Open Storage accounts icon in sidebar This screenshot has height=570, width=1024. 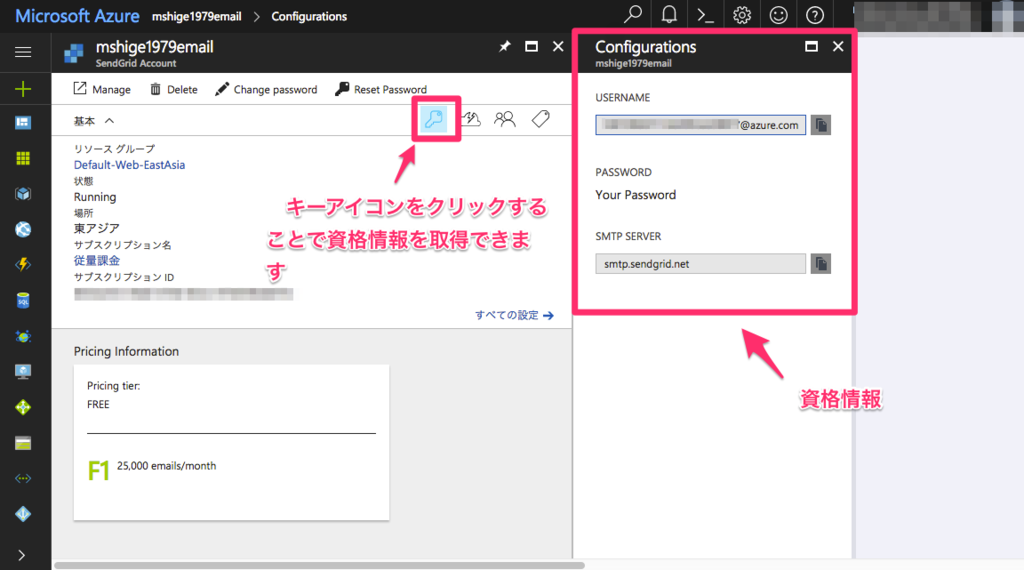click(x=23, y=443)
